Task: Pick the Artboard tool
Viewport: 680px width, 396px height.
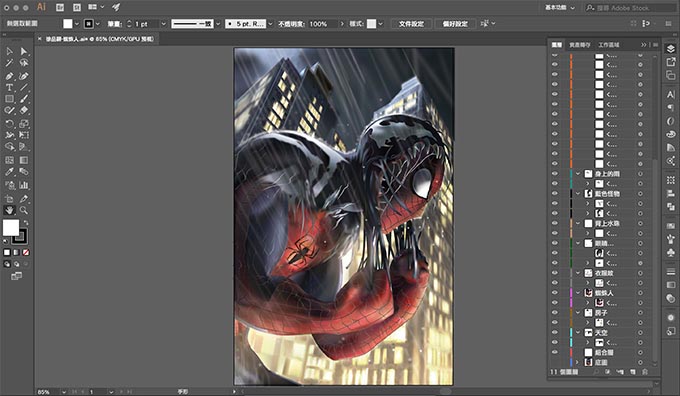Action: pos(10,199)
